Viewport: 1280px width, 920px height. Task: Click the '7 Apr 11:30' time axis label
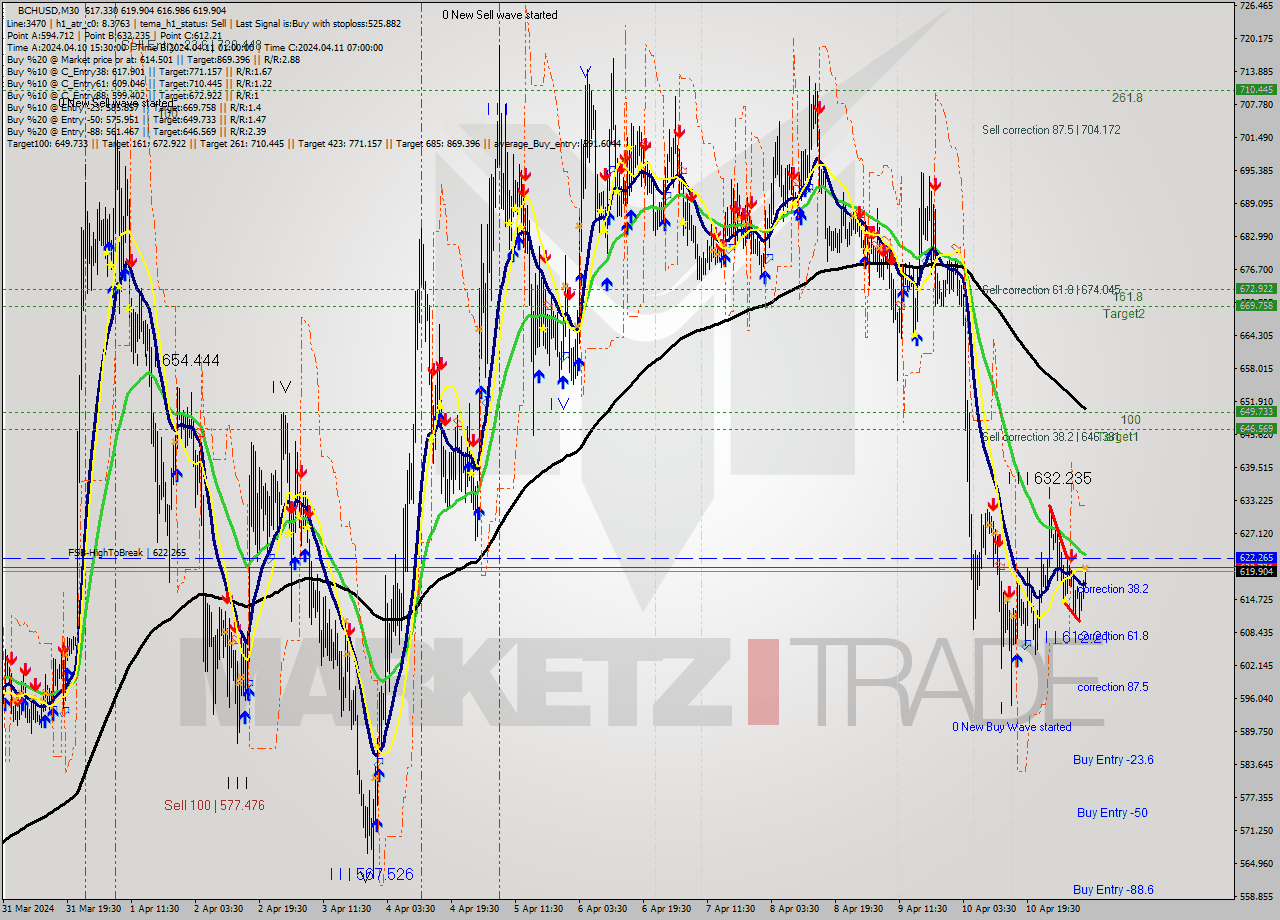point(730,909)
